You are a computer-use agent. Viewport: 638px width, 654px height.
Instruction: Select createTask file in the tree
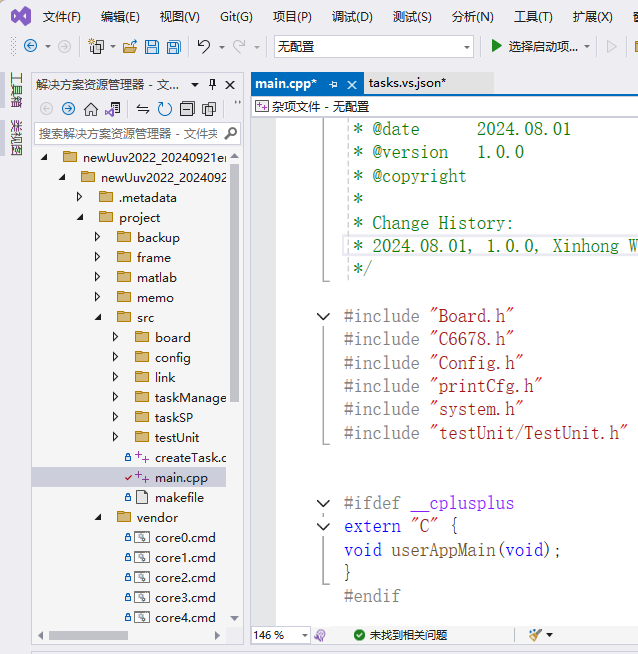[x=191, y=458]
